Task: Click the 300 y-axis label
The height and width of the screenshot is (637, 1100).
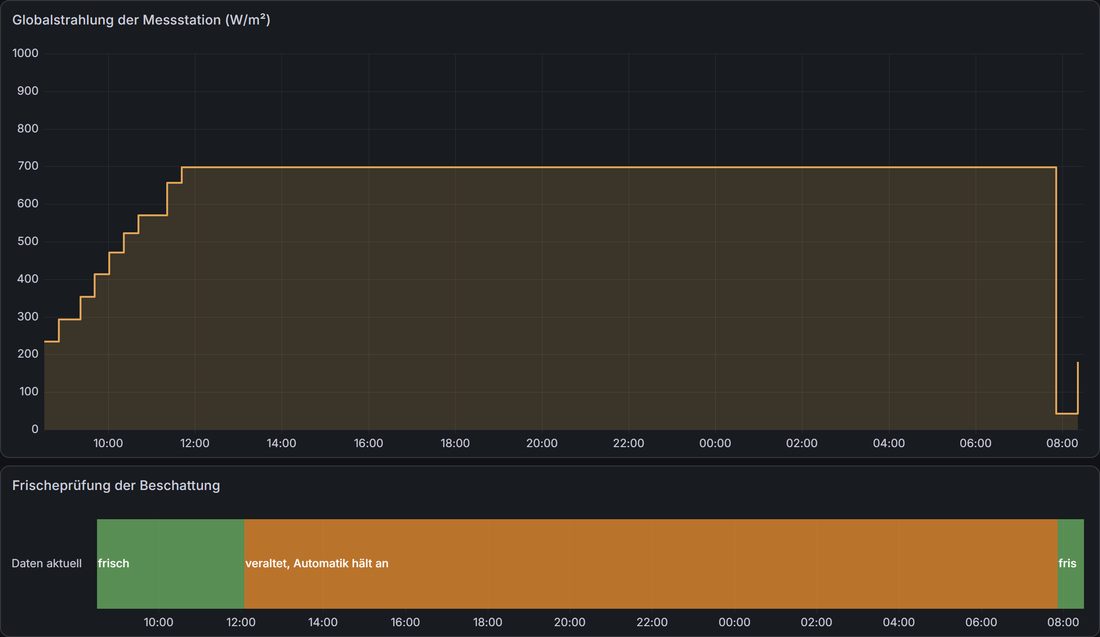Action: pyautogui.click(x=28, y=316)
